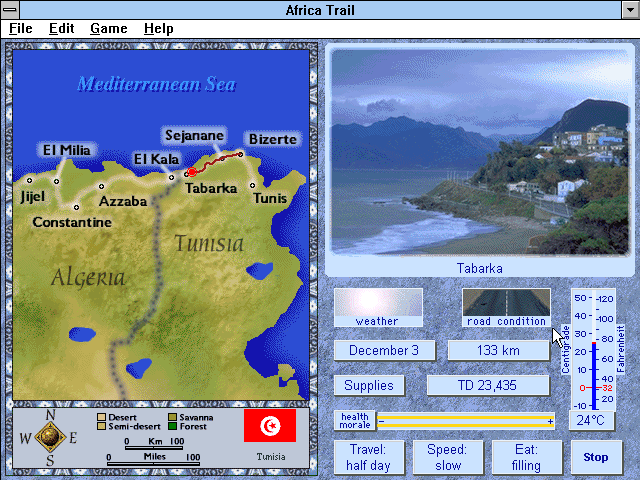
Task: Click the health and morale bar
Action: tap(465, 421)
